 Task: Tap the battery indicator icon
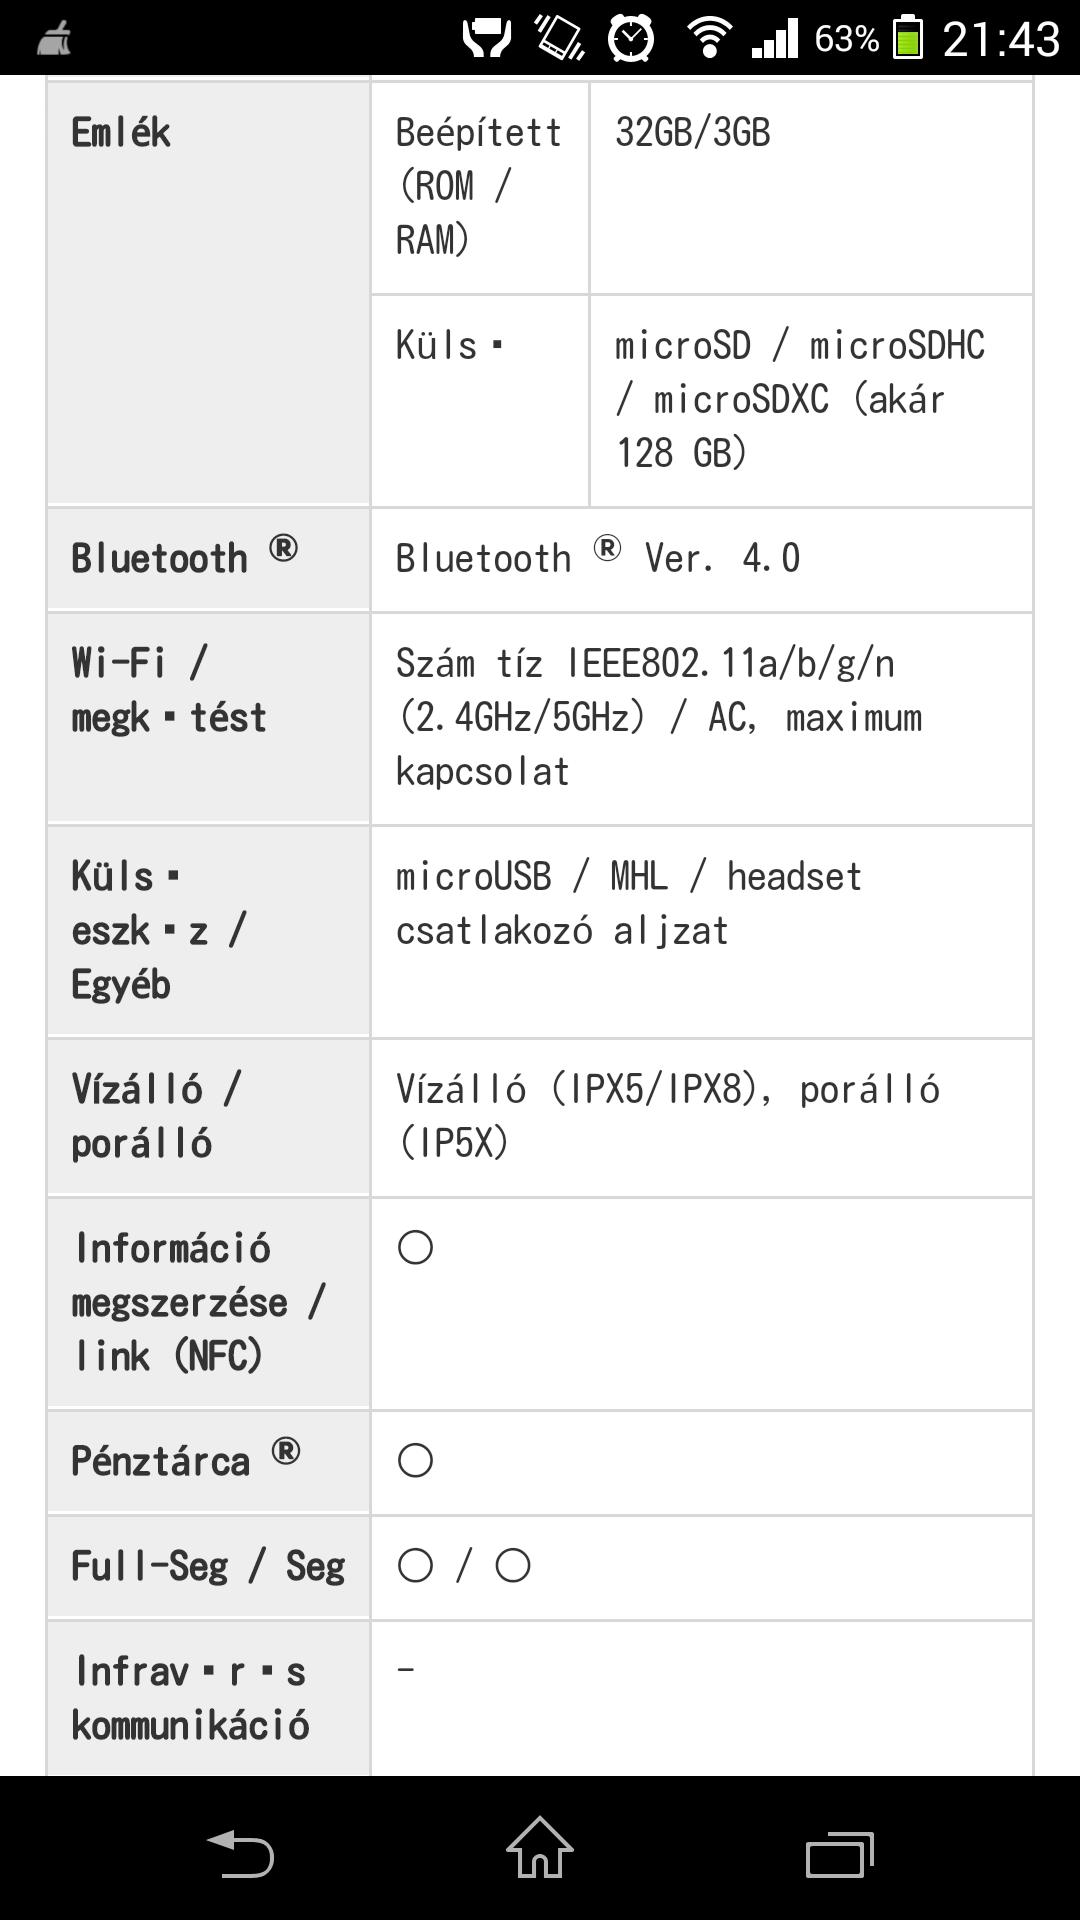(907, 38)
